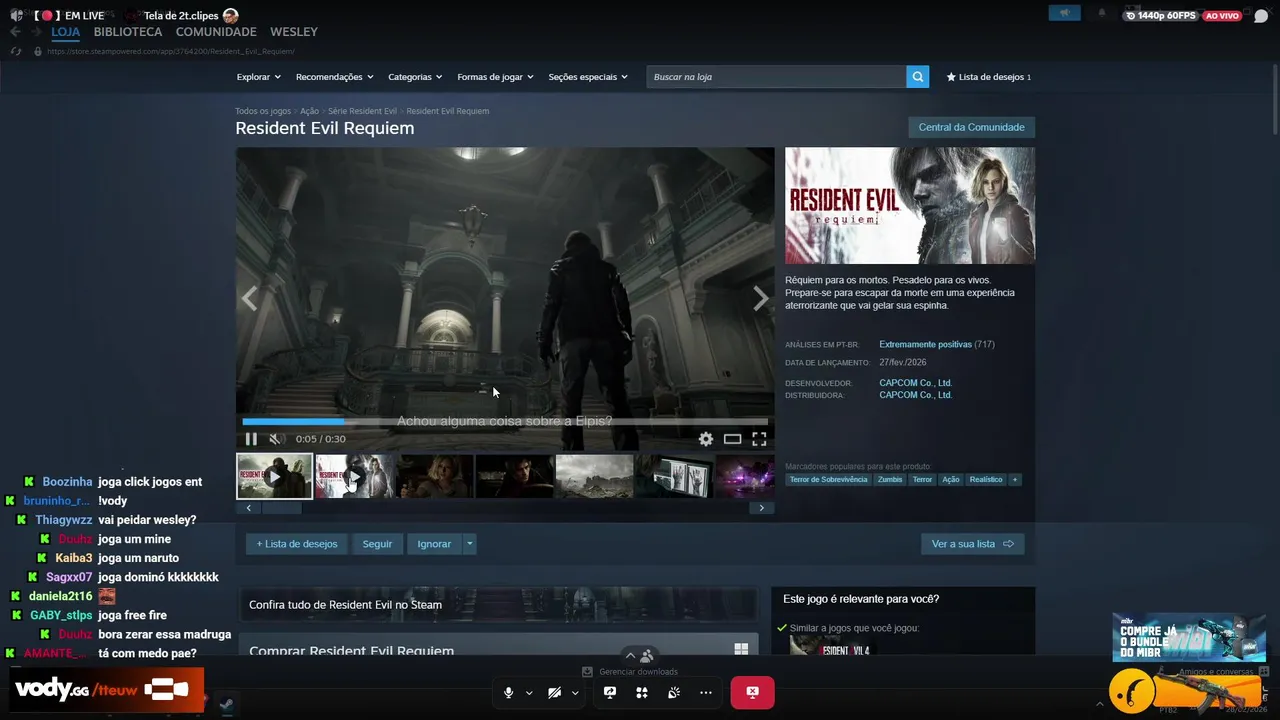This screenshot has height=720, width=1280.
Task: Expand the participants panel chevron
Action: pyautogui.click(x=630, y=656)
